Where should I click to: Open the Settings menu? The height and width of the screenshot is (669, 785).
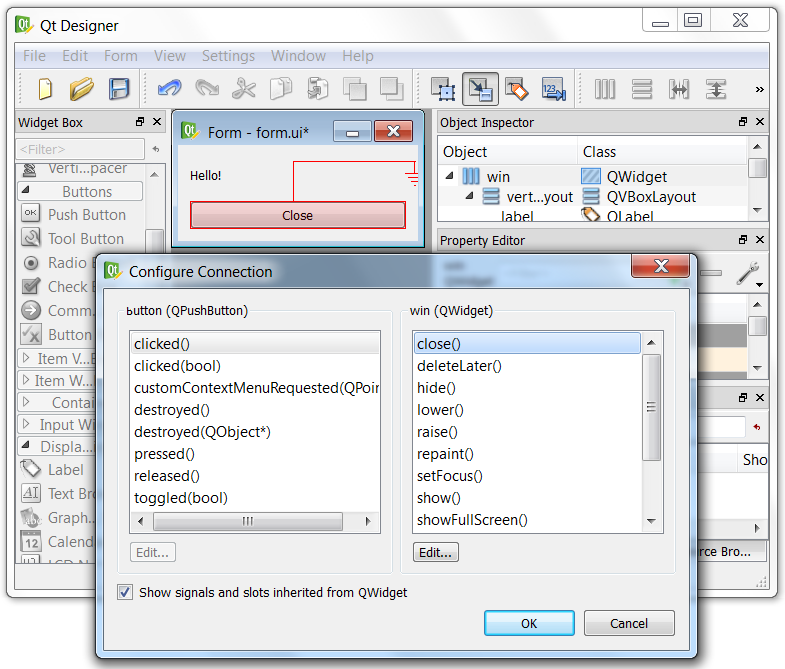point(228,56)
